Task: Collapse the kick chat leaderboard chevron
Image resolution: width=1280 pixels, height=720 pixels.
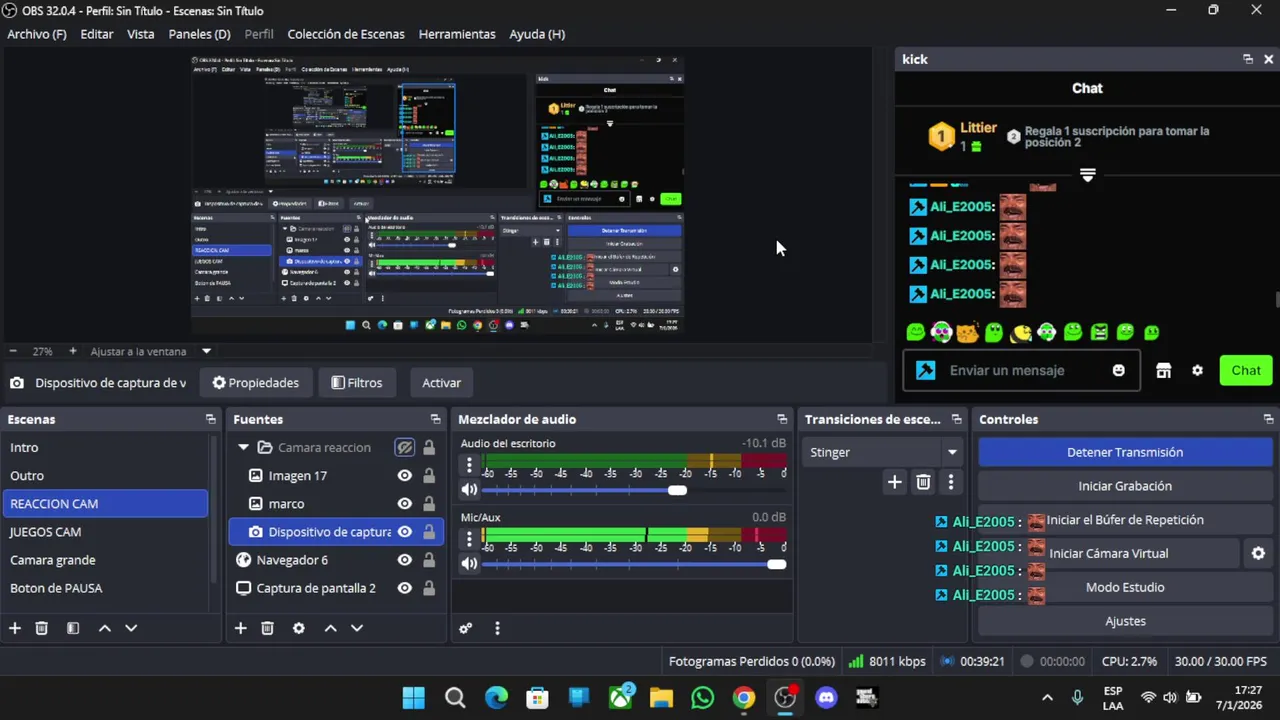Action: tap(1088, 175)
